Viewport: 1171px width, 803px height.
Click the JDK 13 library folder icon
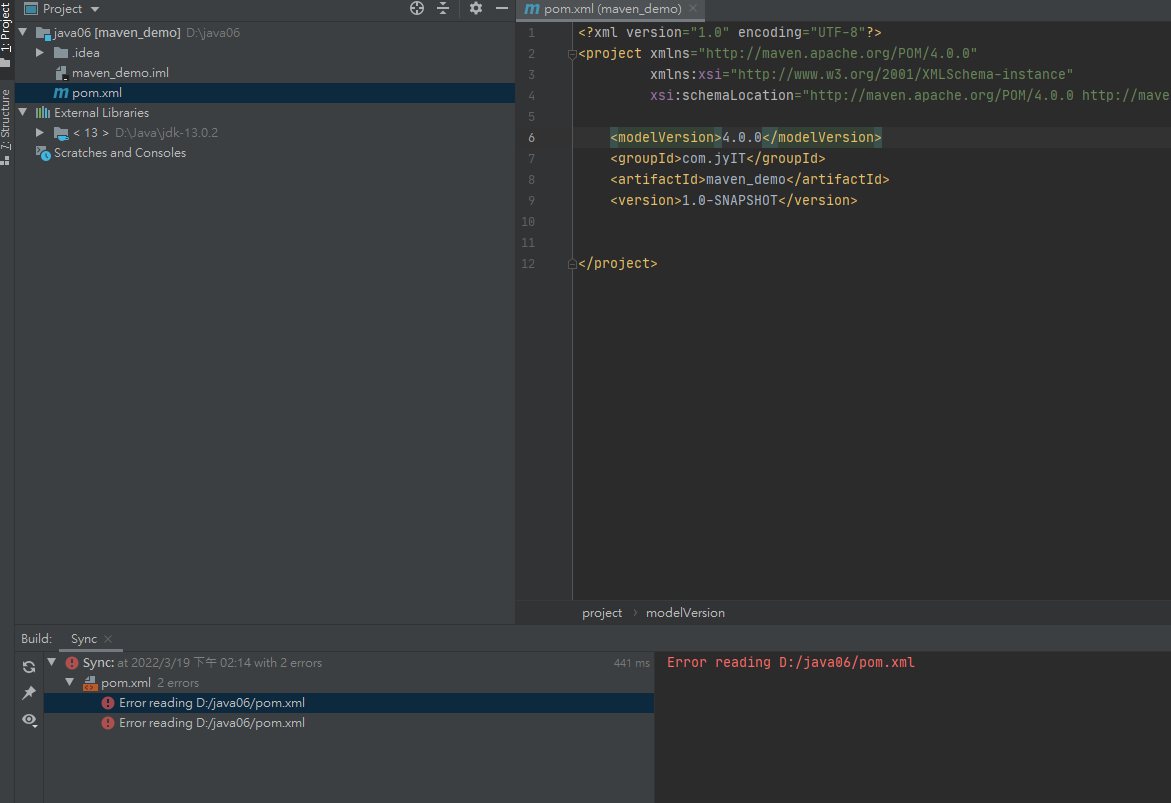coord(61,133)
